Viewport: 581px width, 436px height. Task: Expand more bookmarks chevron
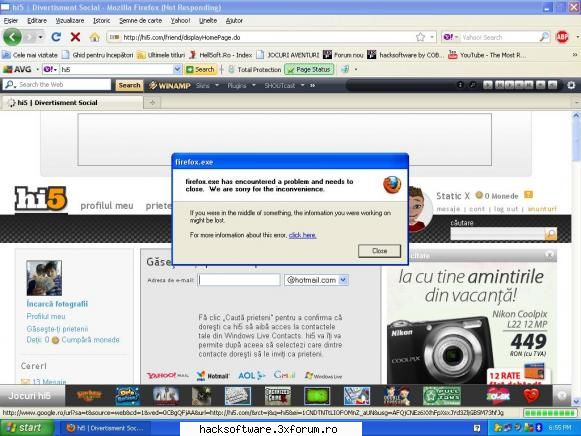pyautogui.click(x=575, y=55)
